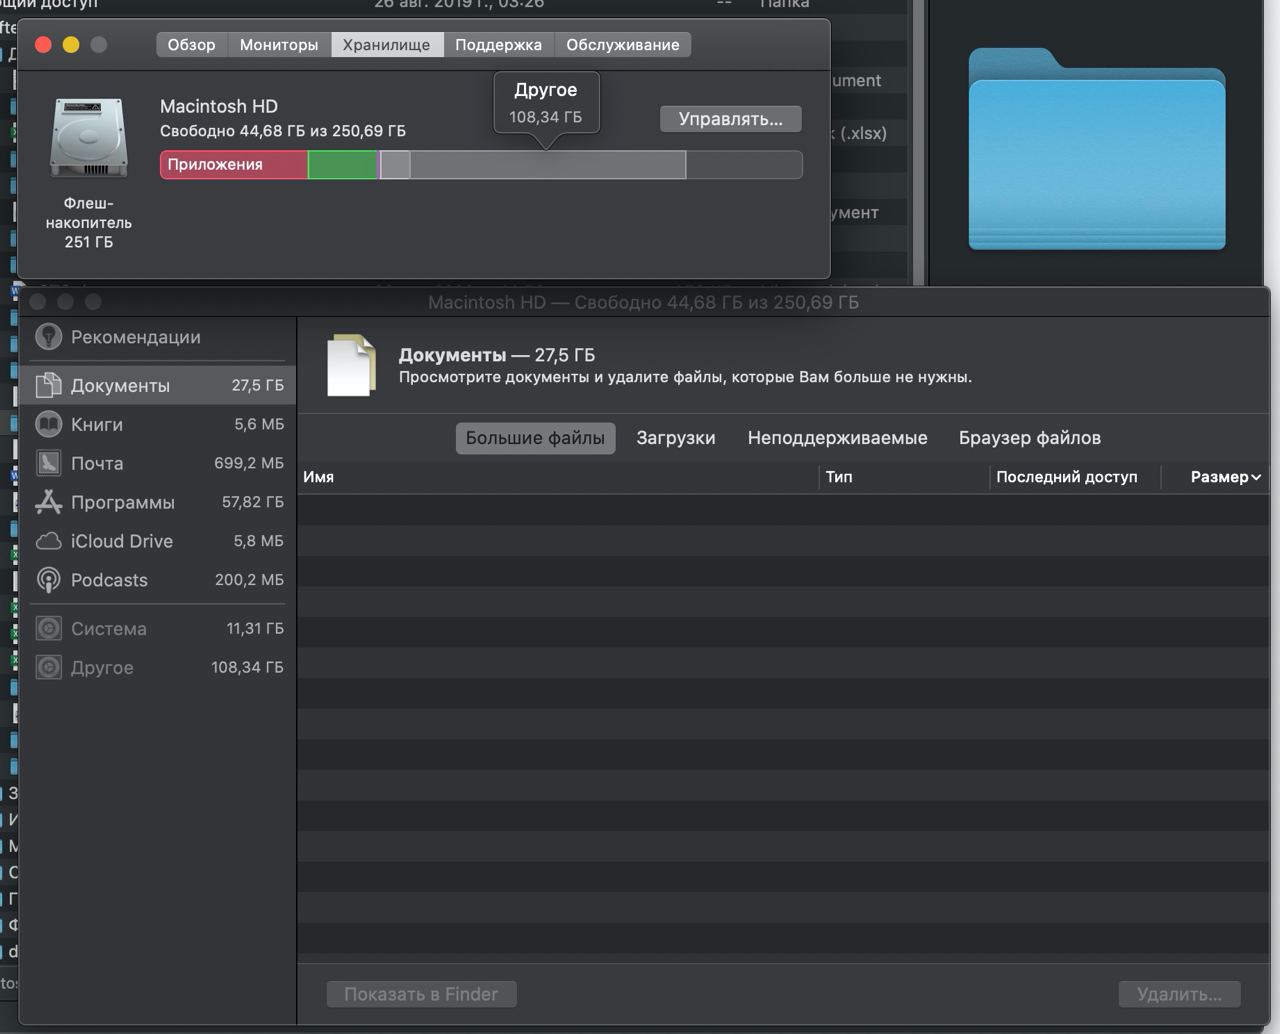
Task: Click the Система gear icon
Action: tap(48, 628)
